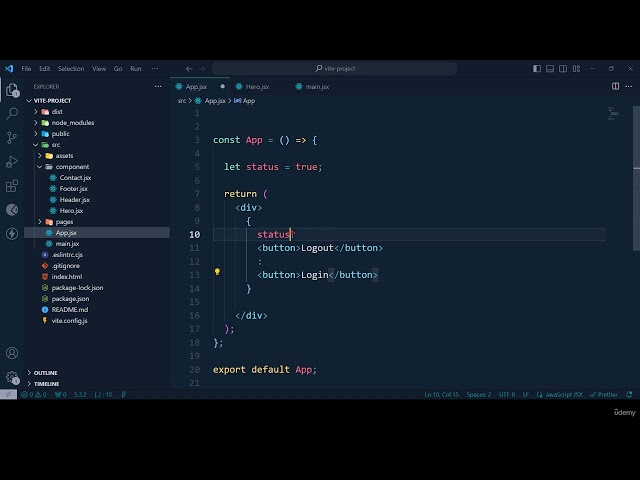Toggle the secondary side bar layout icon

563,69
